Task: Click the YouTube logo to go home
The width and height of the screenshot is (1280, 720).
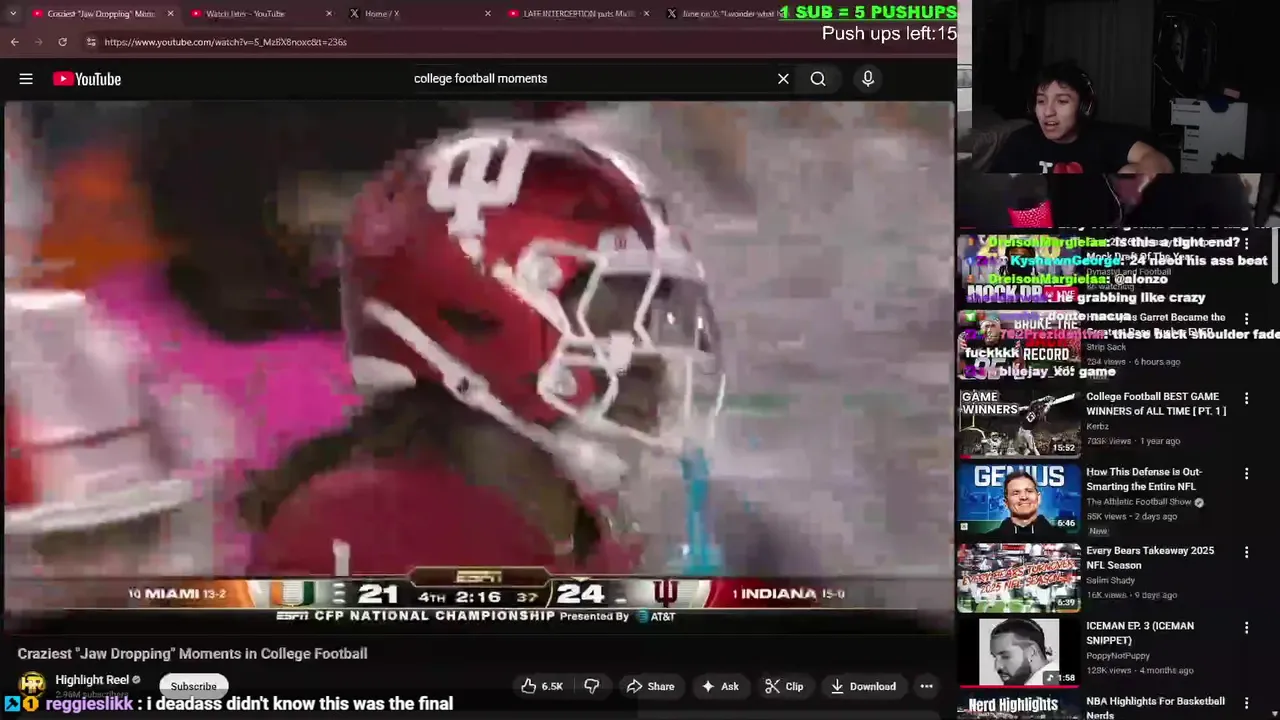Action: coord(87,79)
